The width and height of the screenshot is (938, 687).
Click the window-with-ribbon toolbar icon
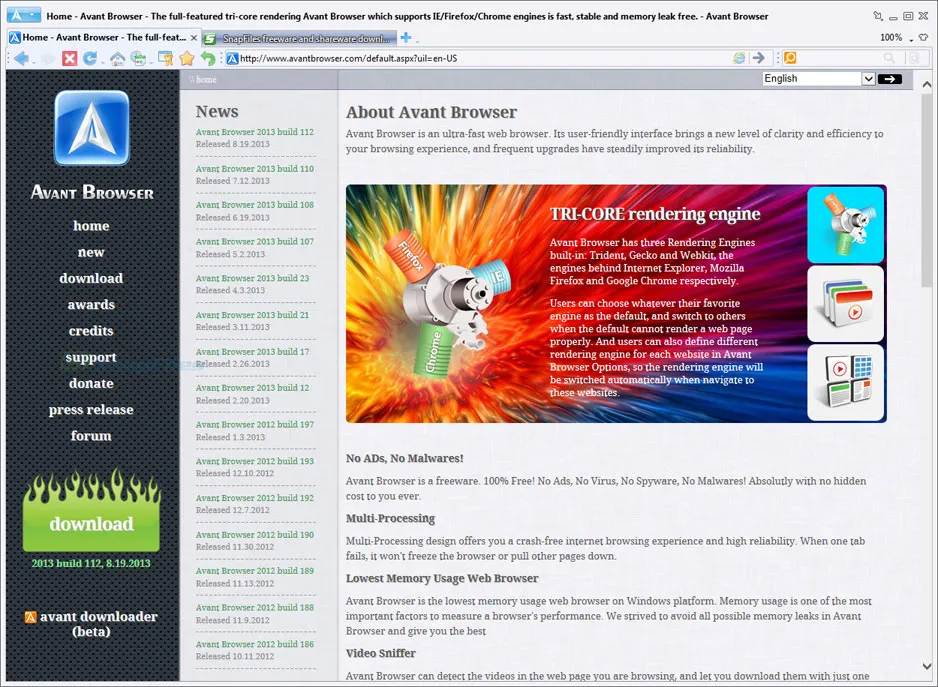(165, 58)
